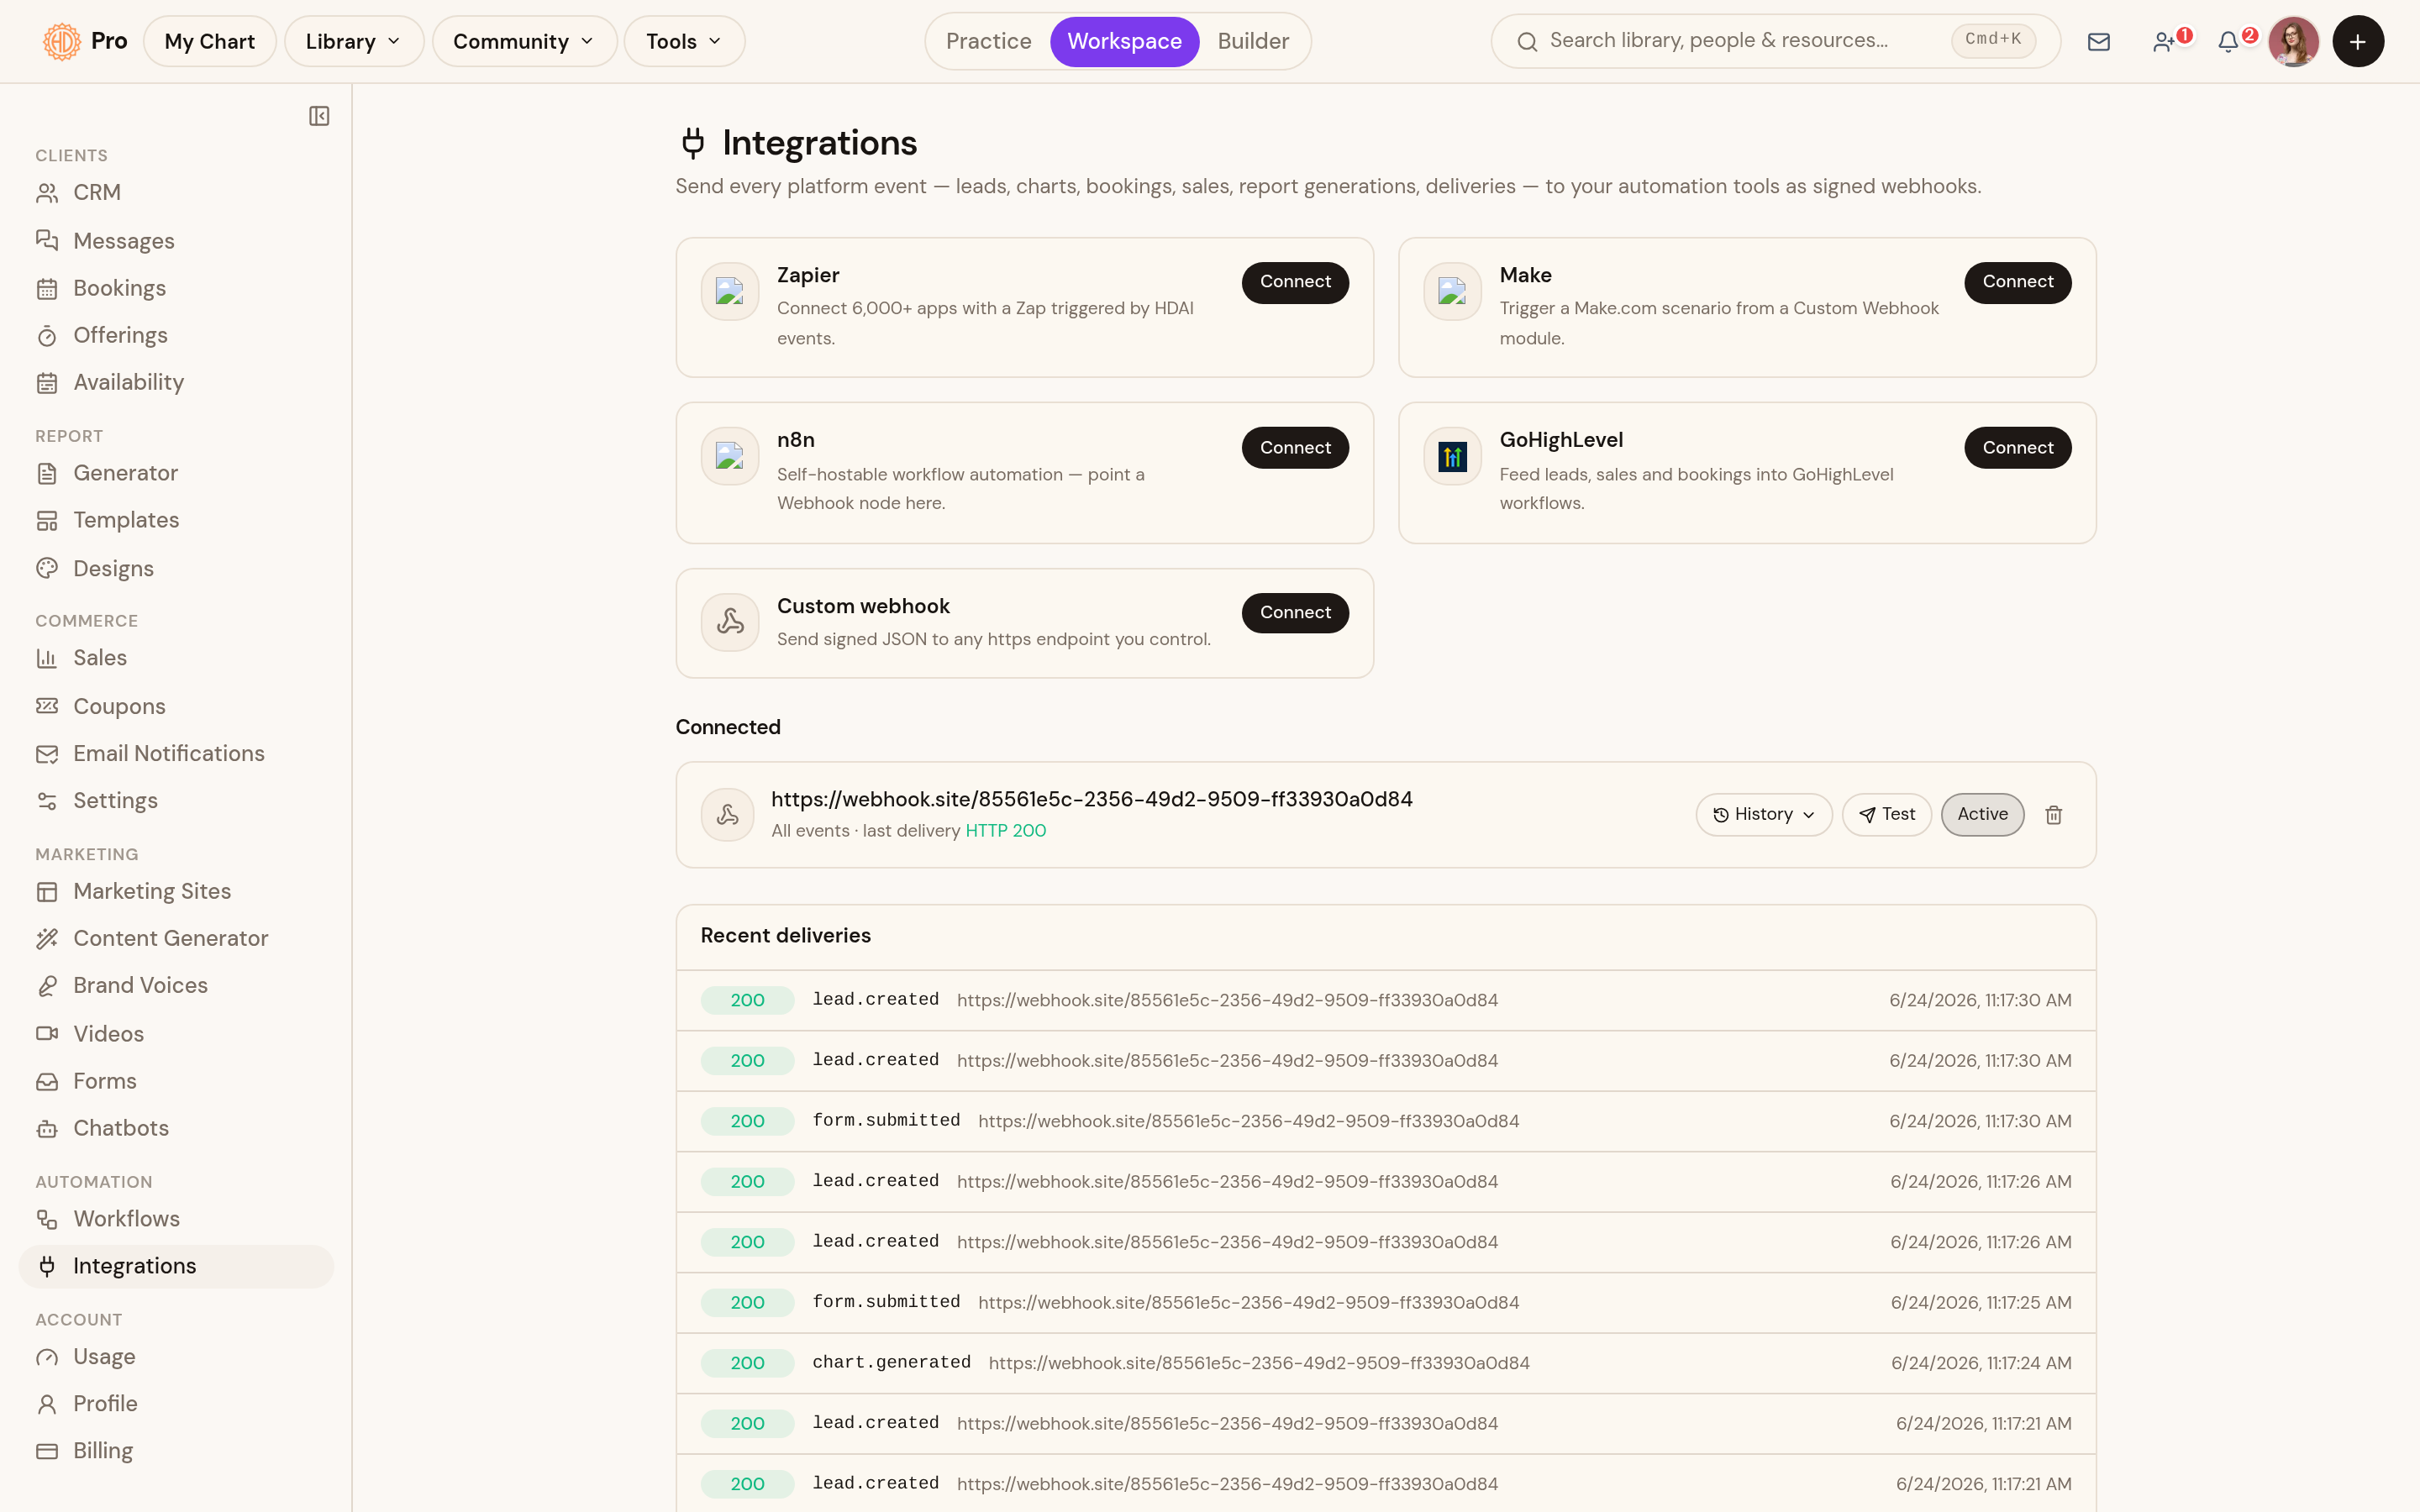Select Integrations in sidebar
The image size is (2420, 1512).
pos(176,1266)
